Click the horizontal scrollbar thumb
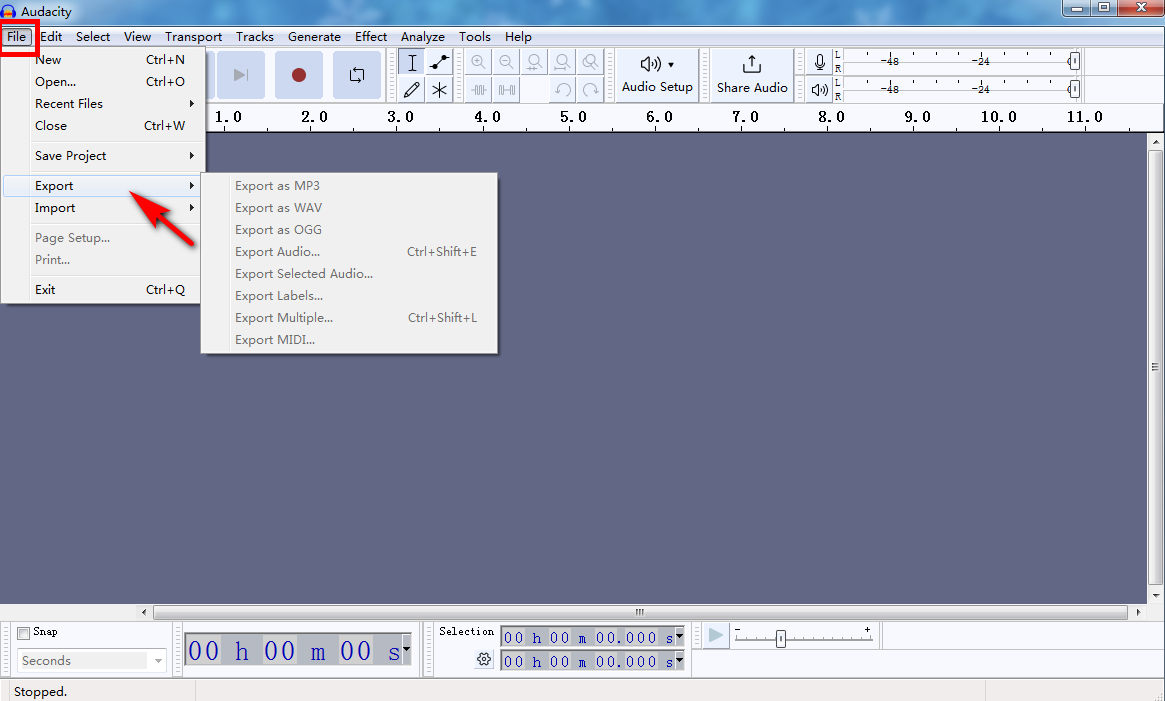The width and height of the screenshot is (1165, 701). pyautogui.click(x=640, y=613)
